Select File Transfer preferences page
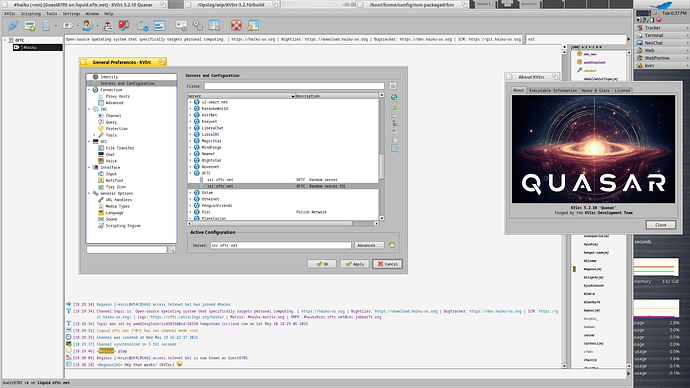This screenshot has width=690, height=388. [120, 148]
